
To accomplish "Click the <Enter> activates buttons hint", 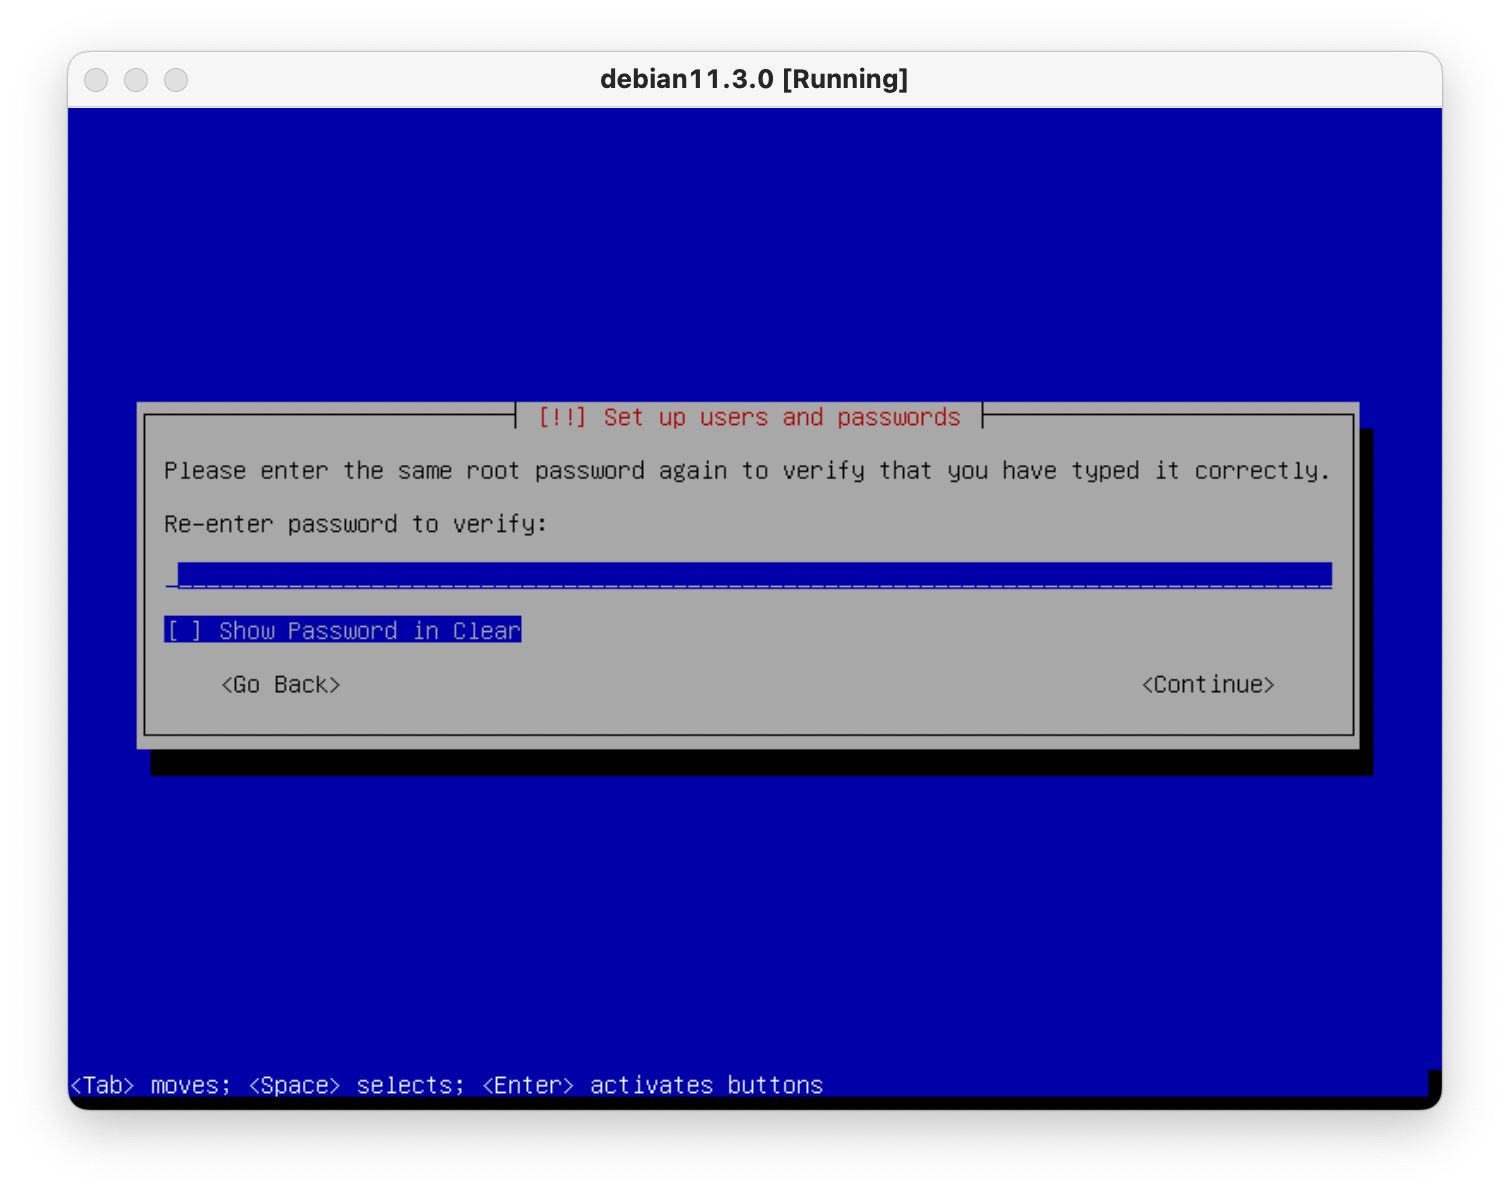I will coord(652,1085).
